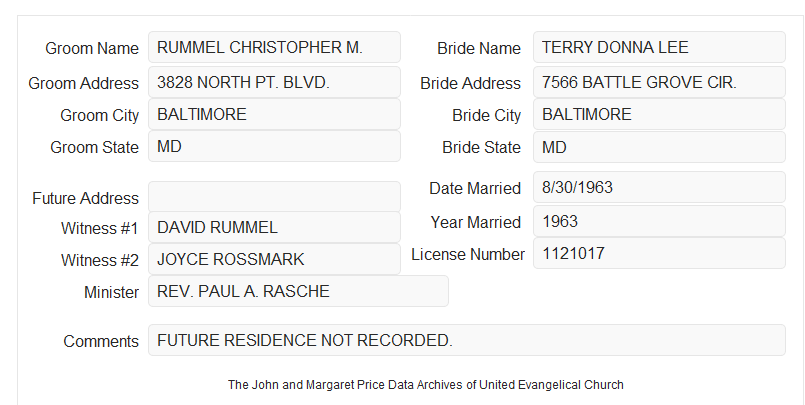805x405 pixels.
Task: Click the Bride Address input box
Action: (659, 82)
